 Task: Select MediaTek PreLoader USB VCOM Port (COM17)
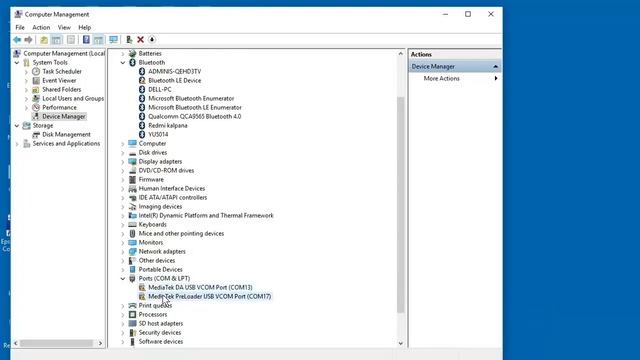coord(210,296)
